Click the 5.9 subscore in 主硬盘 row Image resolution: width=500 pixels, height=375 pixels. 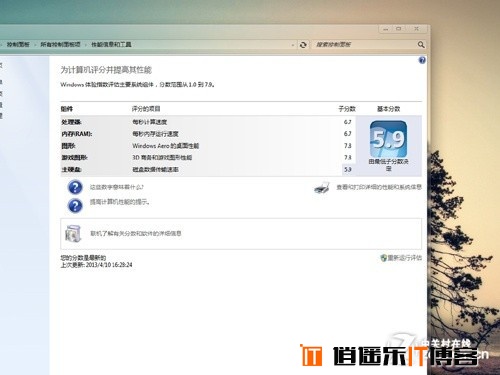point(348,169)
